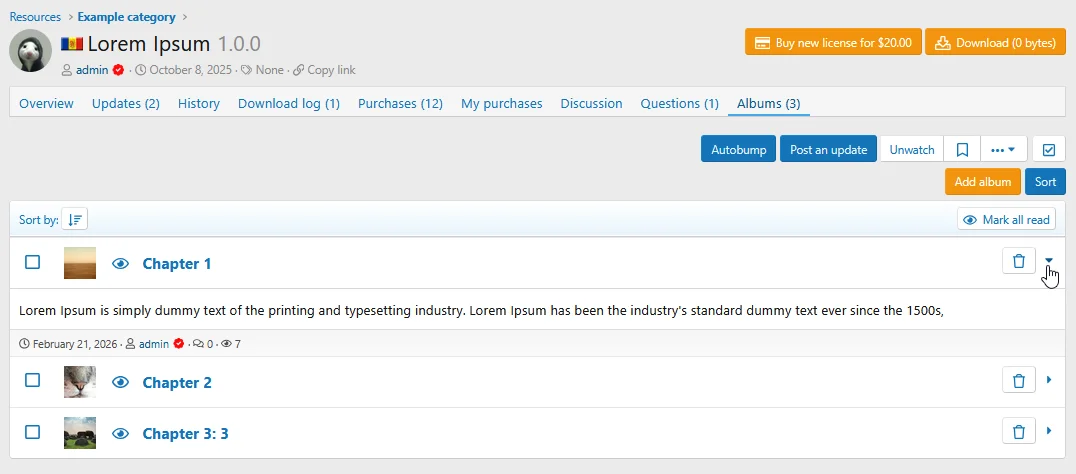Collapse the Chapter 1 album row
The height and width of the screenshot is (474, 1076).
pos(1049,262)
